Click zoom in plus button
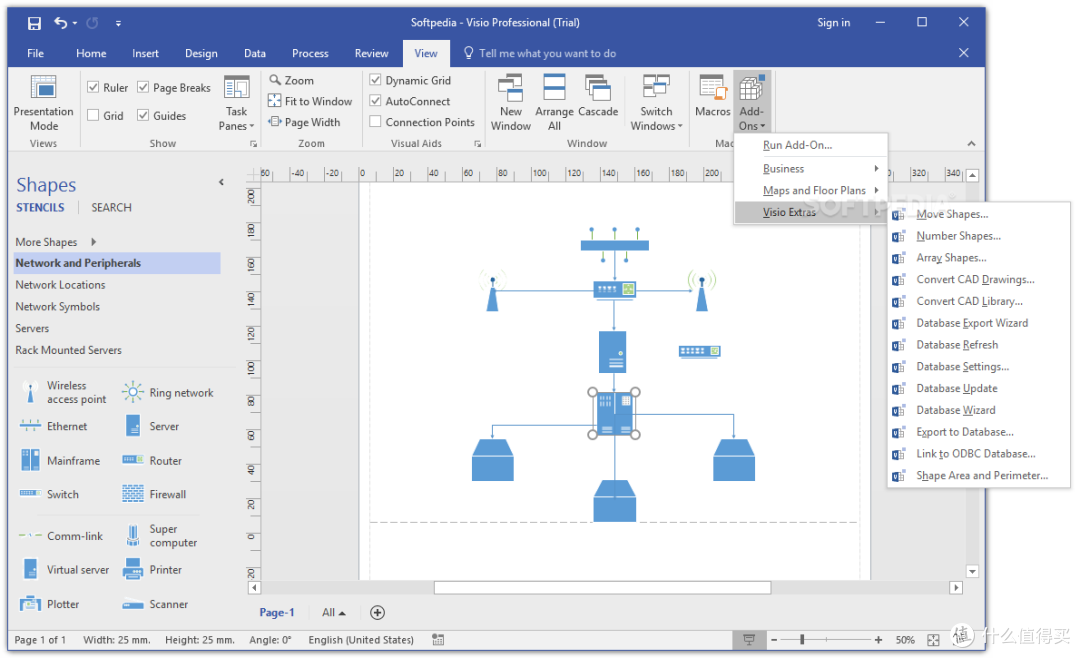This screenshot has width=1080, height=658. pos(878,640)
